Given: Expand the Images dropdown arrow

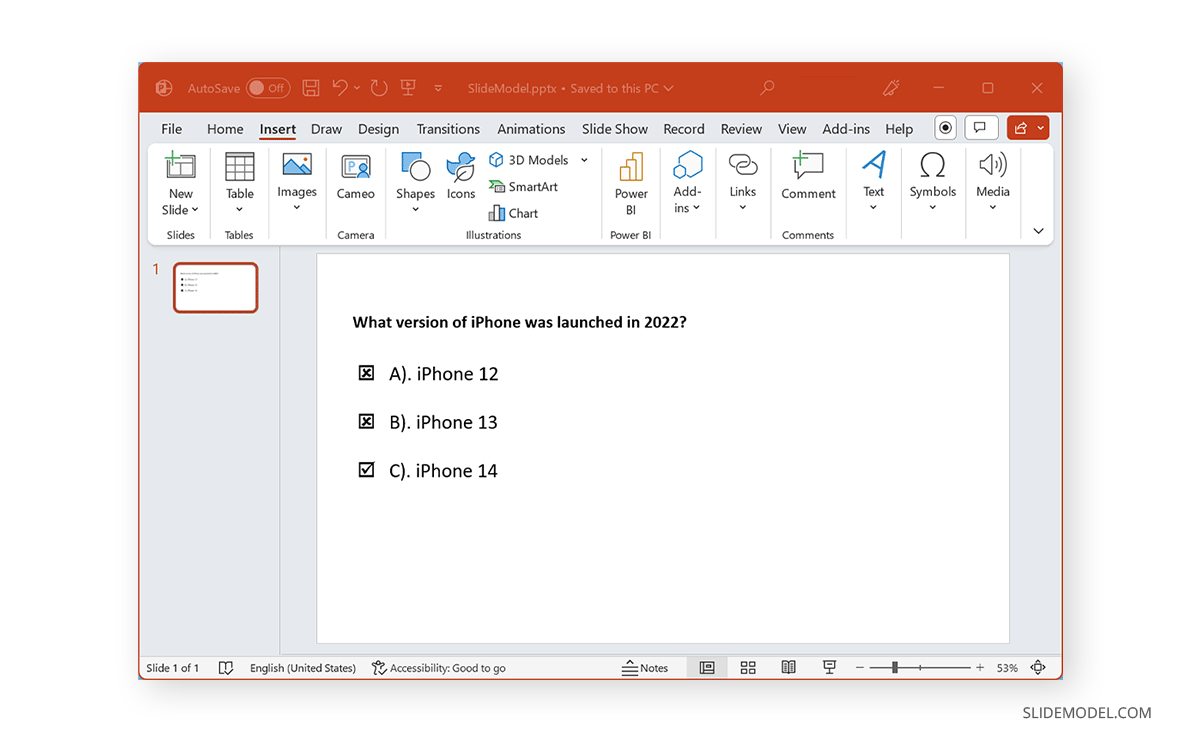Looking at the screenshot, I should pos(297,208).
